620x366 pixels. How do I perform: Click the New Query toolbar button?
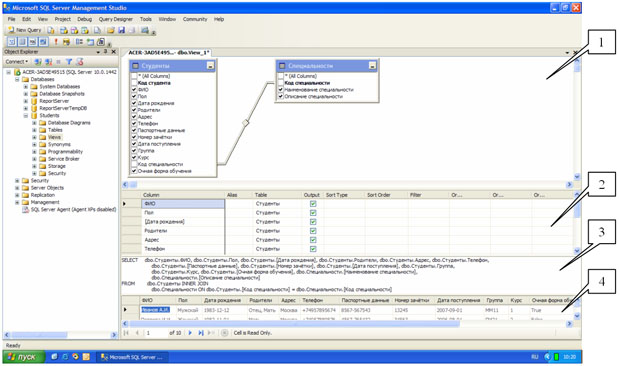25,30
